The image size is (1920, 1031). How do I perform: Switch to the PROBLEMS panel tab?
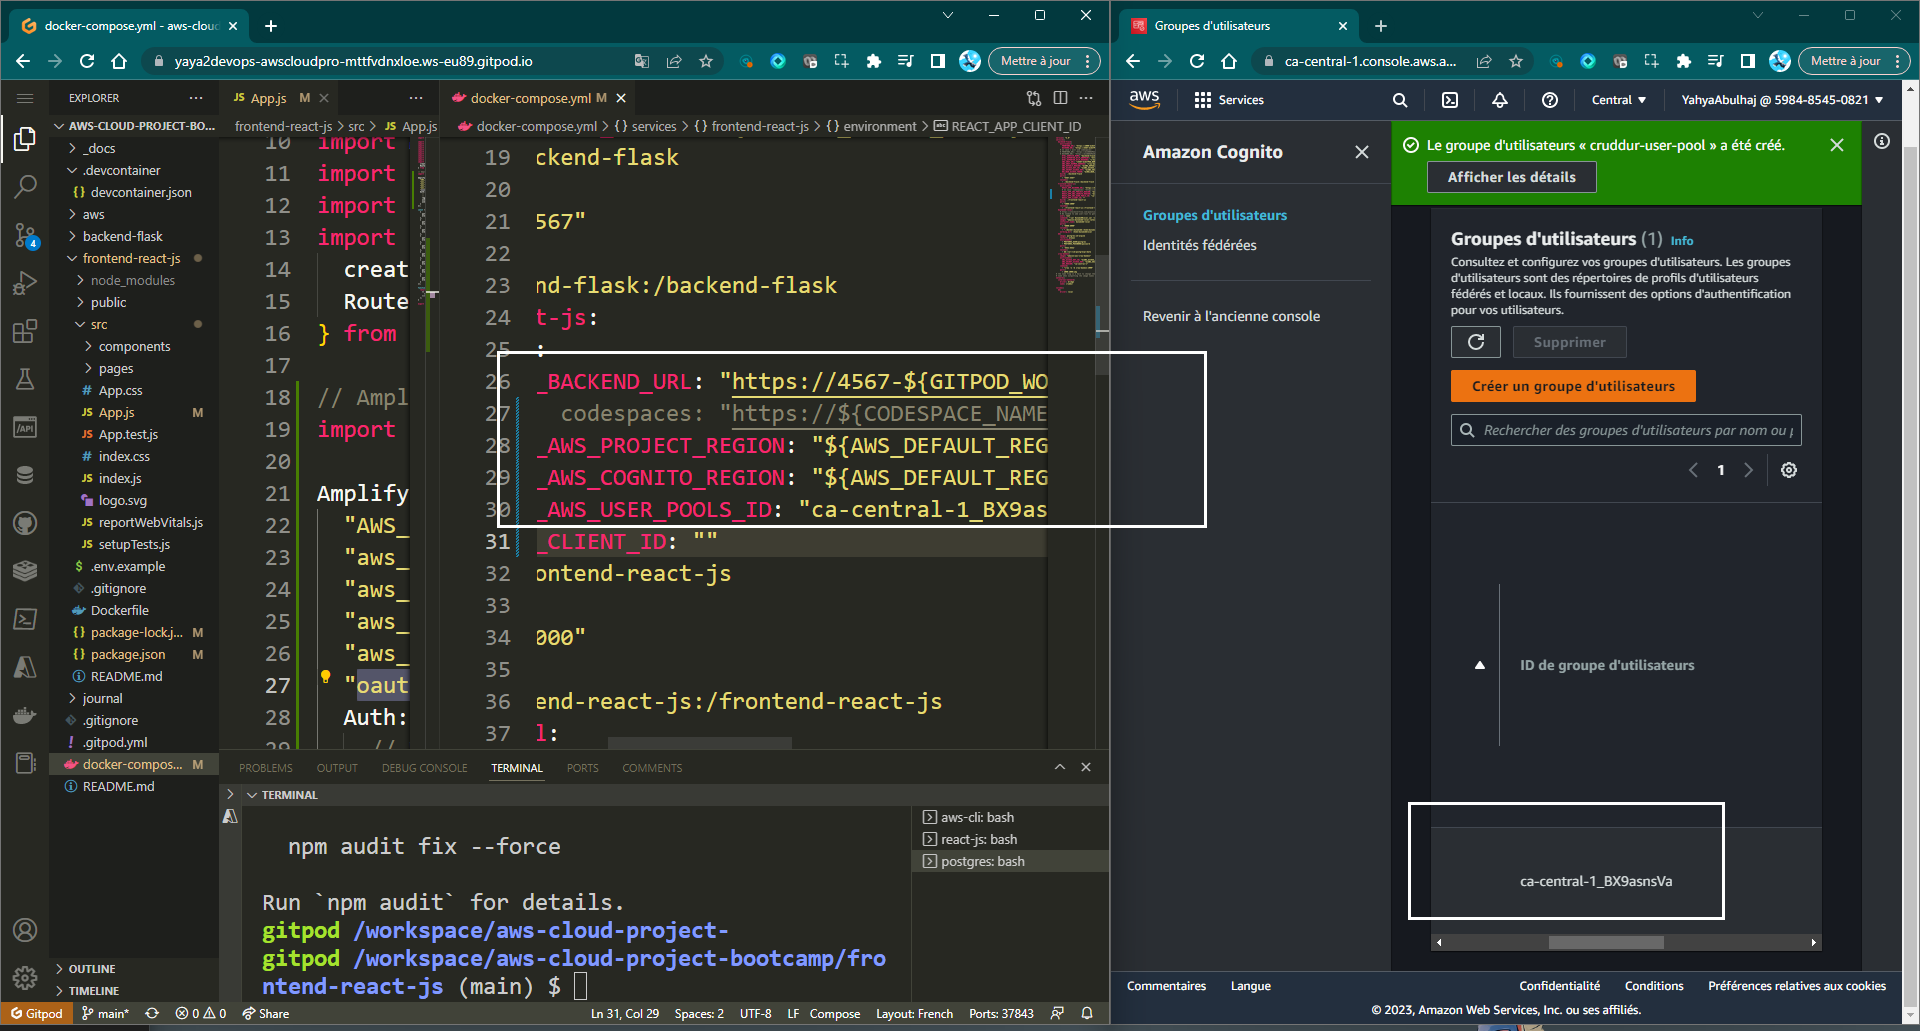[265, 768]
